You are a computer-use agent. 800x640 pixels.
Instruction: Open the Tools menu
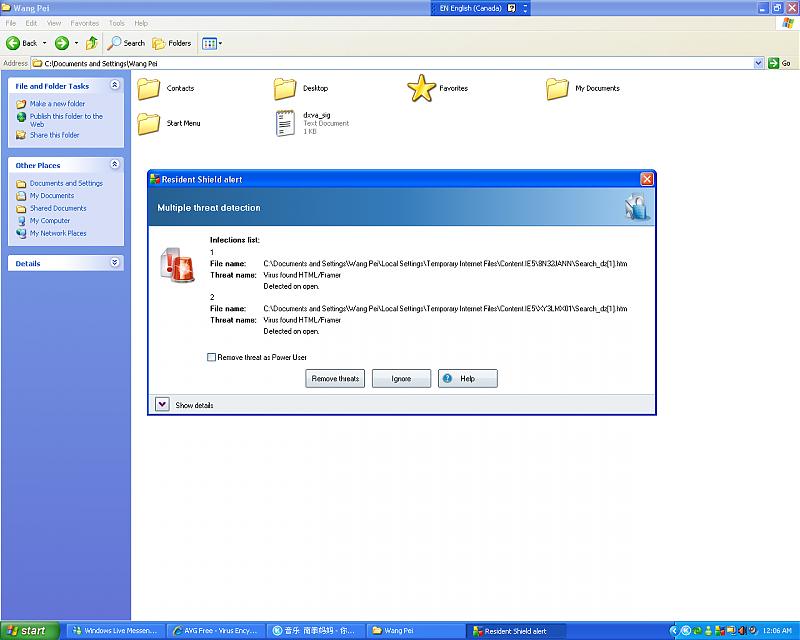pyautogui.click(x=117, y=23)
